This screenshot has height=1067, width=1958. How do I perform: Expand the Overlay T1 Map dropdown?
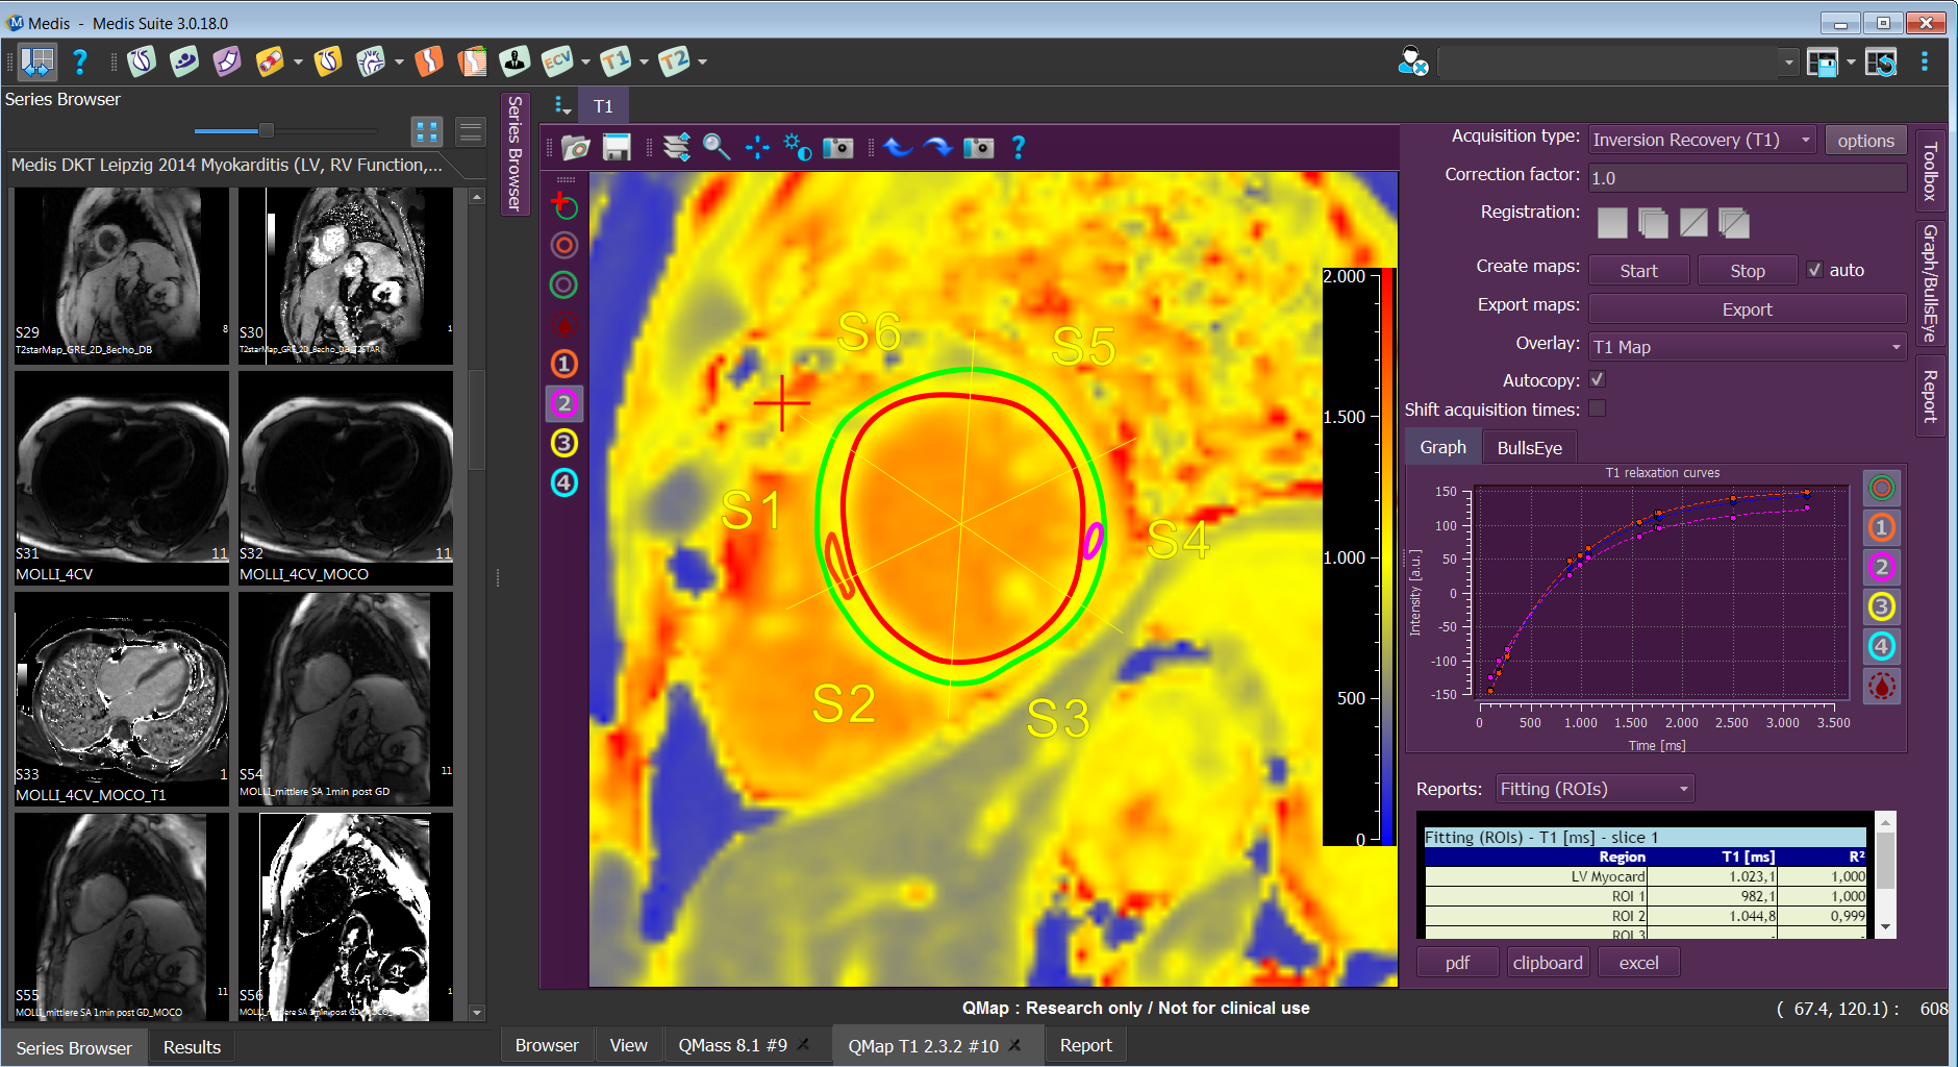(1746, 347)
